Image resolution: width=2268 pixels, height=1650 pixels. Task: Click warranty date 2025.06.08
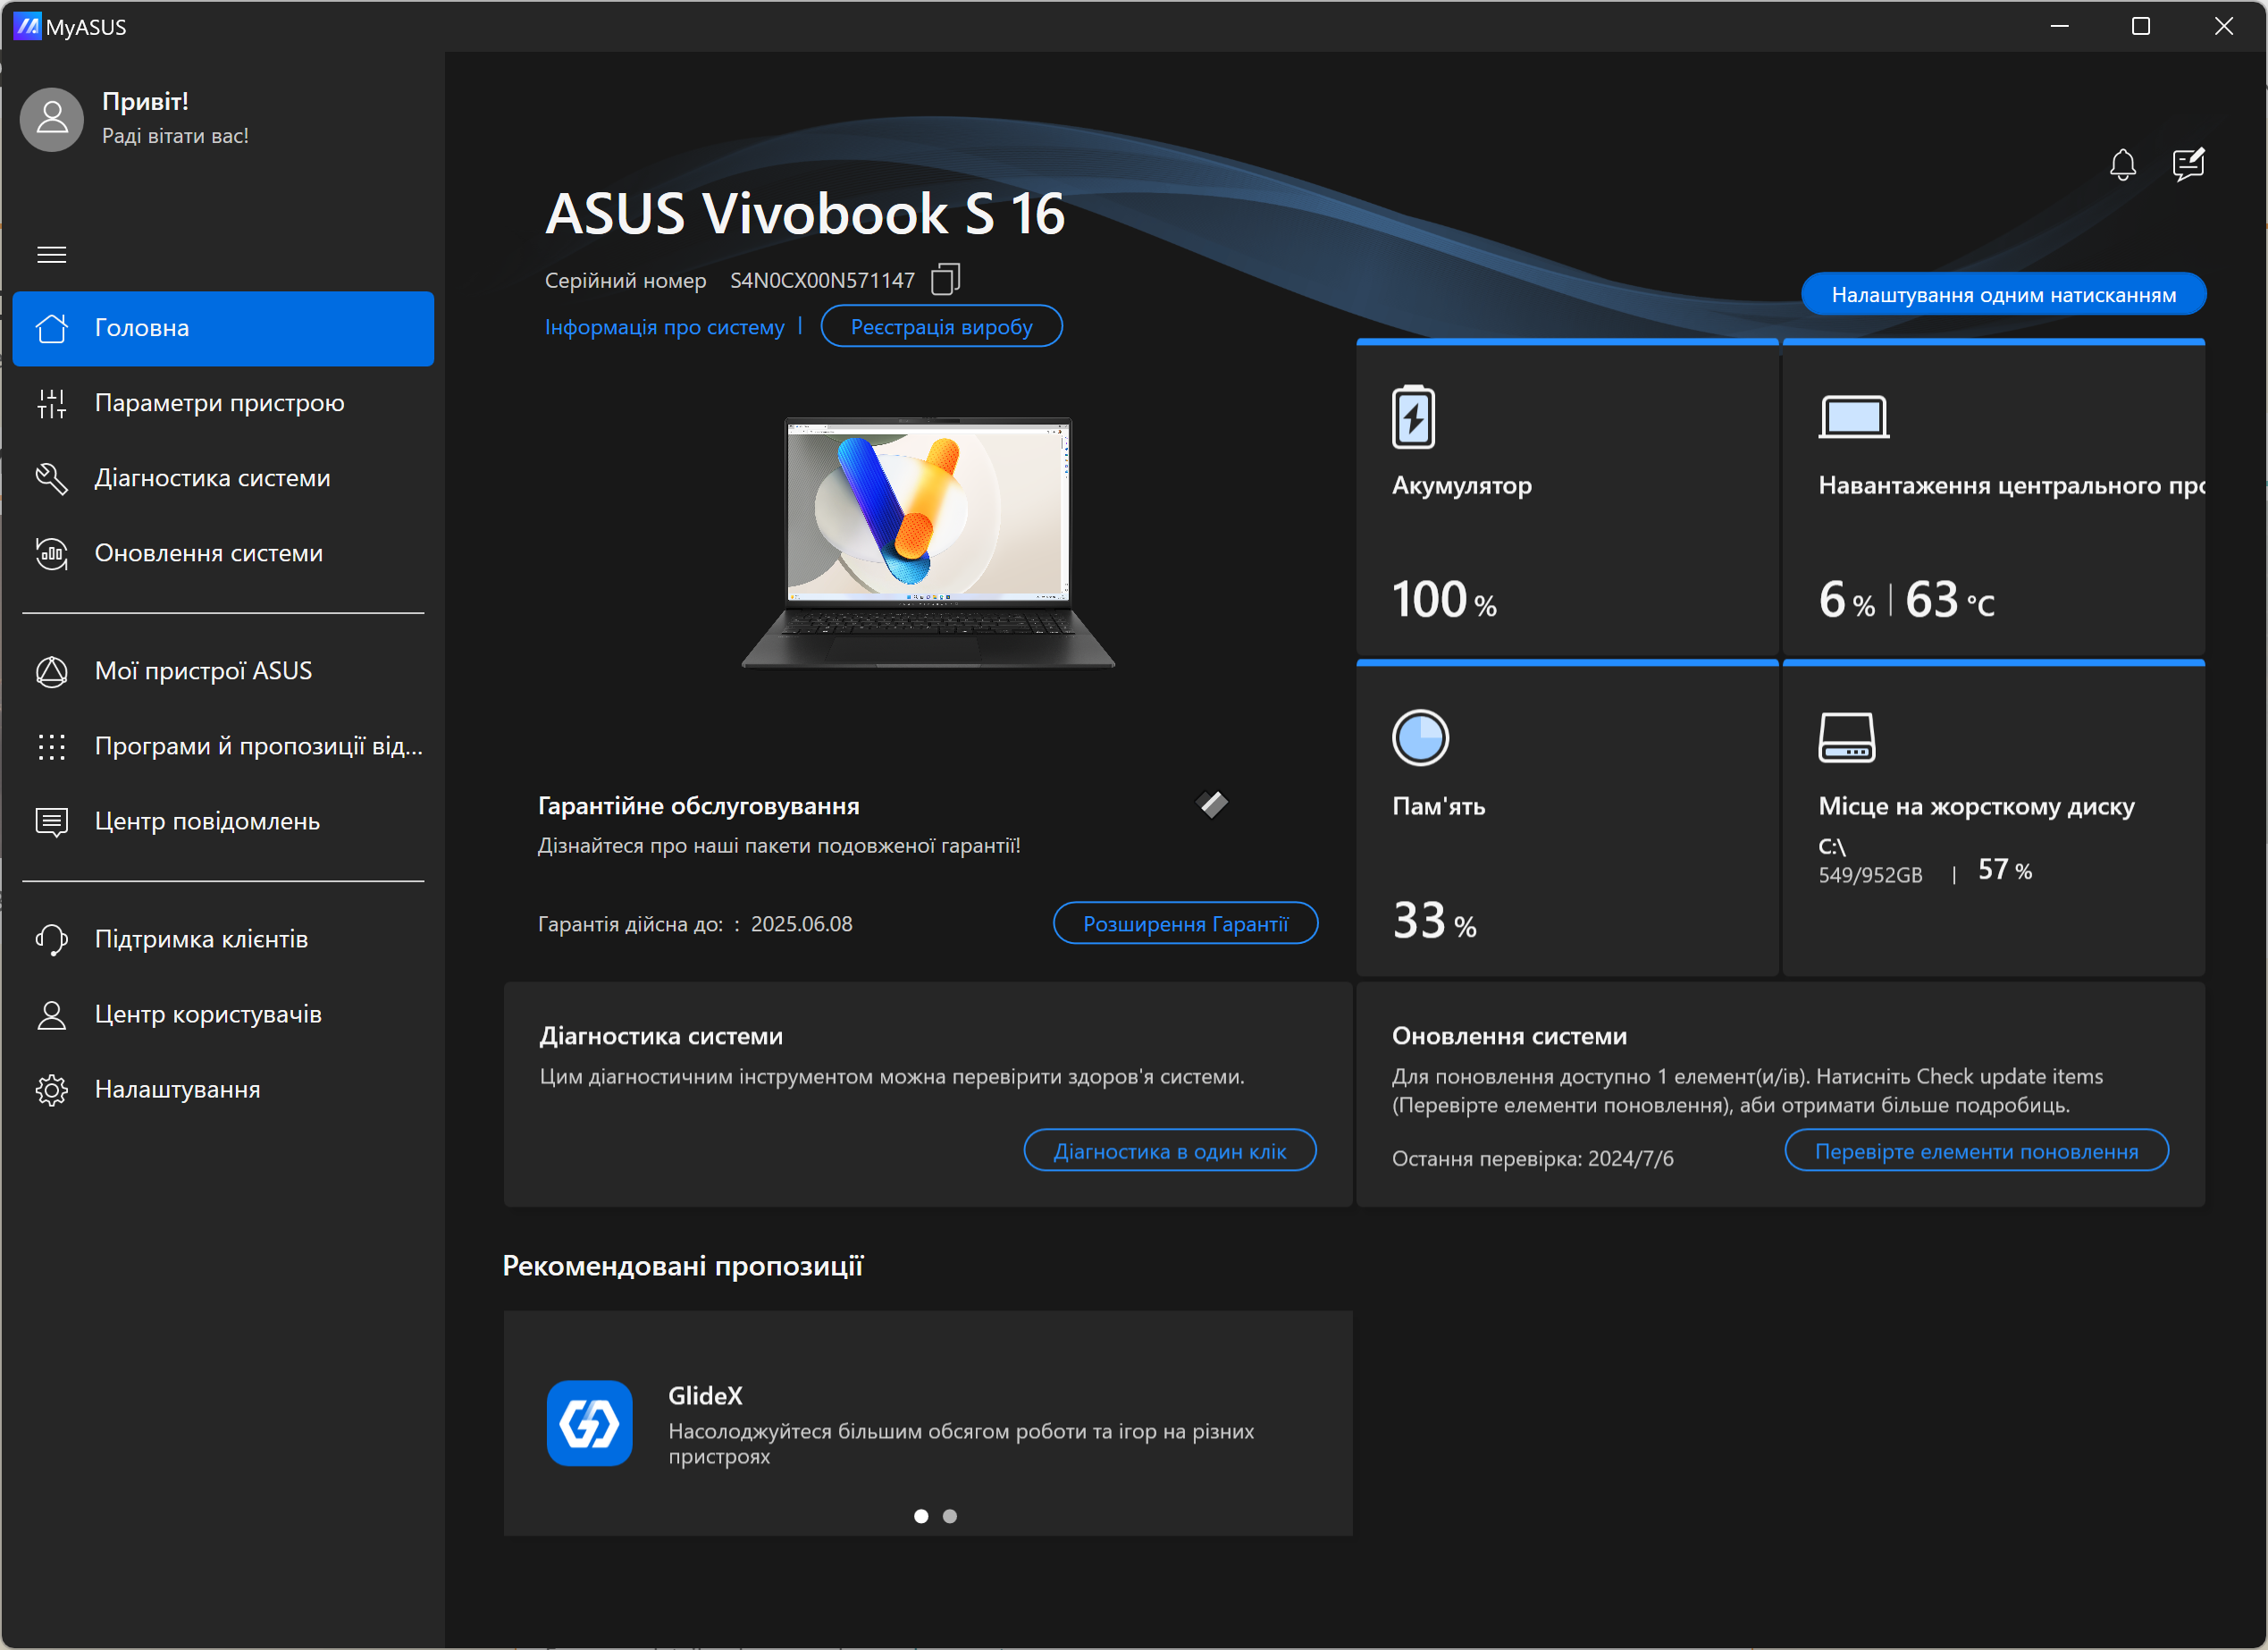(x=801, y=924)
